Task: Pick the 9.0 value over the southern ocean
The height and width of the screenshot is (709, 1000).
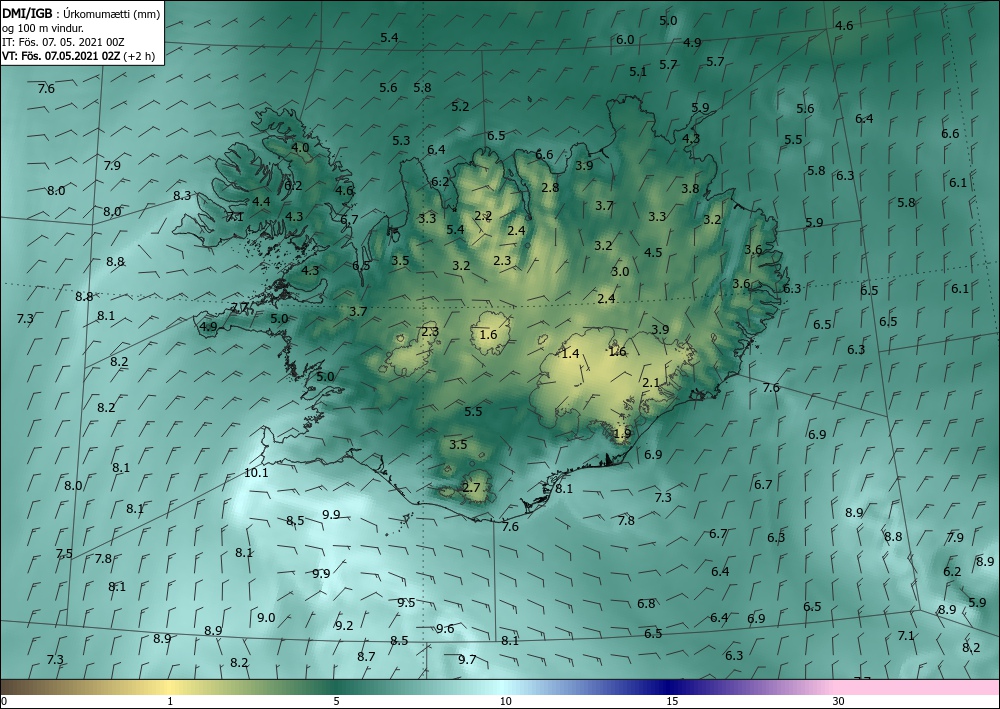Action: (x=266, y=618)
